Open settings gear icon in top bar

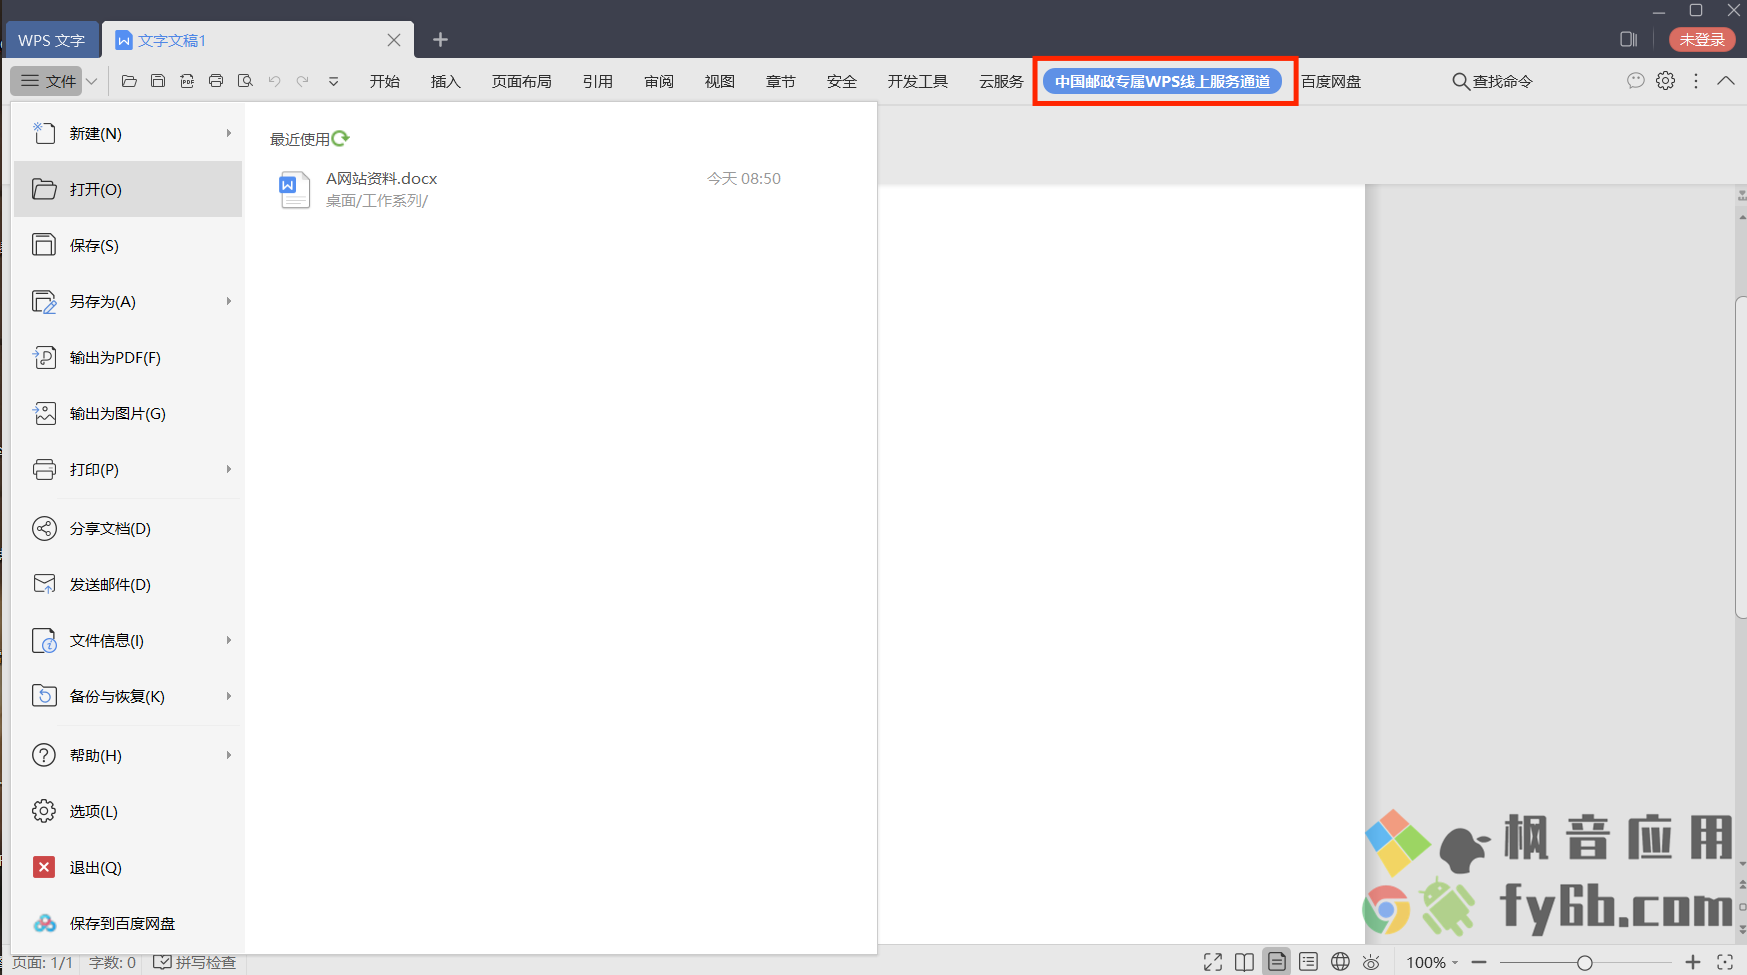click(x=1665, y=81)
